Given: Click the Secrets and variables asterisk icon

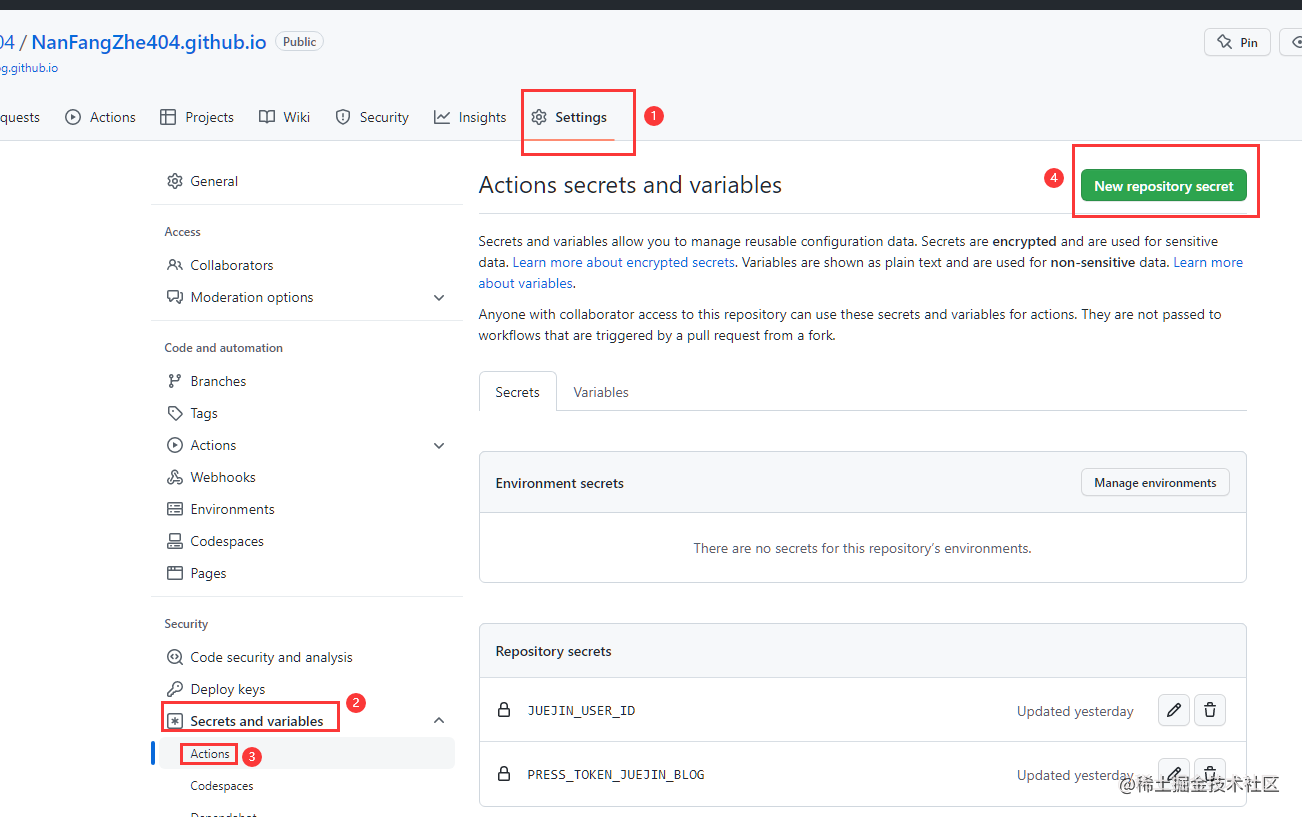Looking at the screenshot, I should 175,721.
